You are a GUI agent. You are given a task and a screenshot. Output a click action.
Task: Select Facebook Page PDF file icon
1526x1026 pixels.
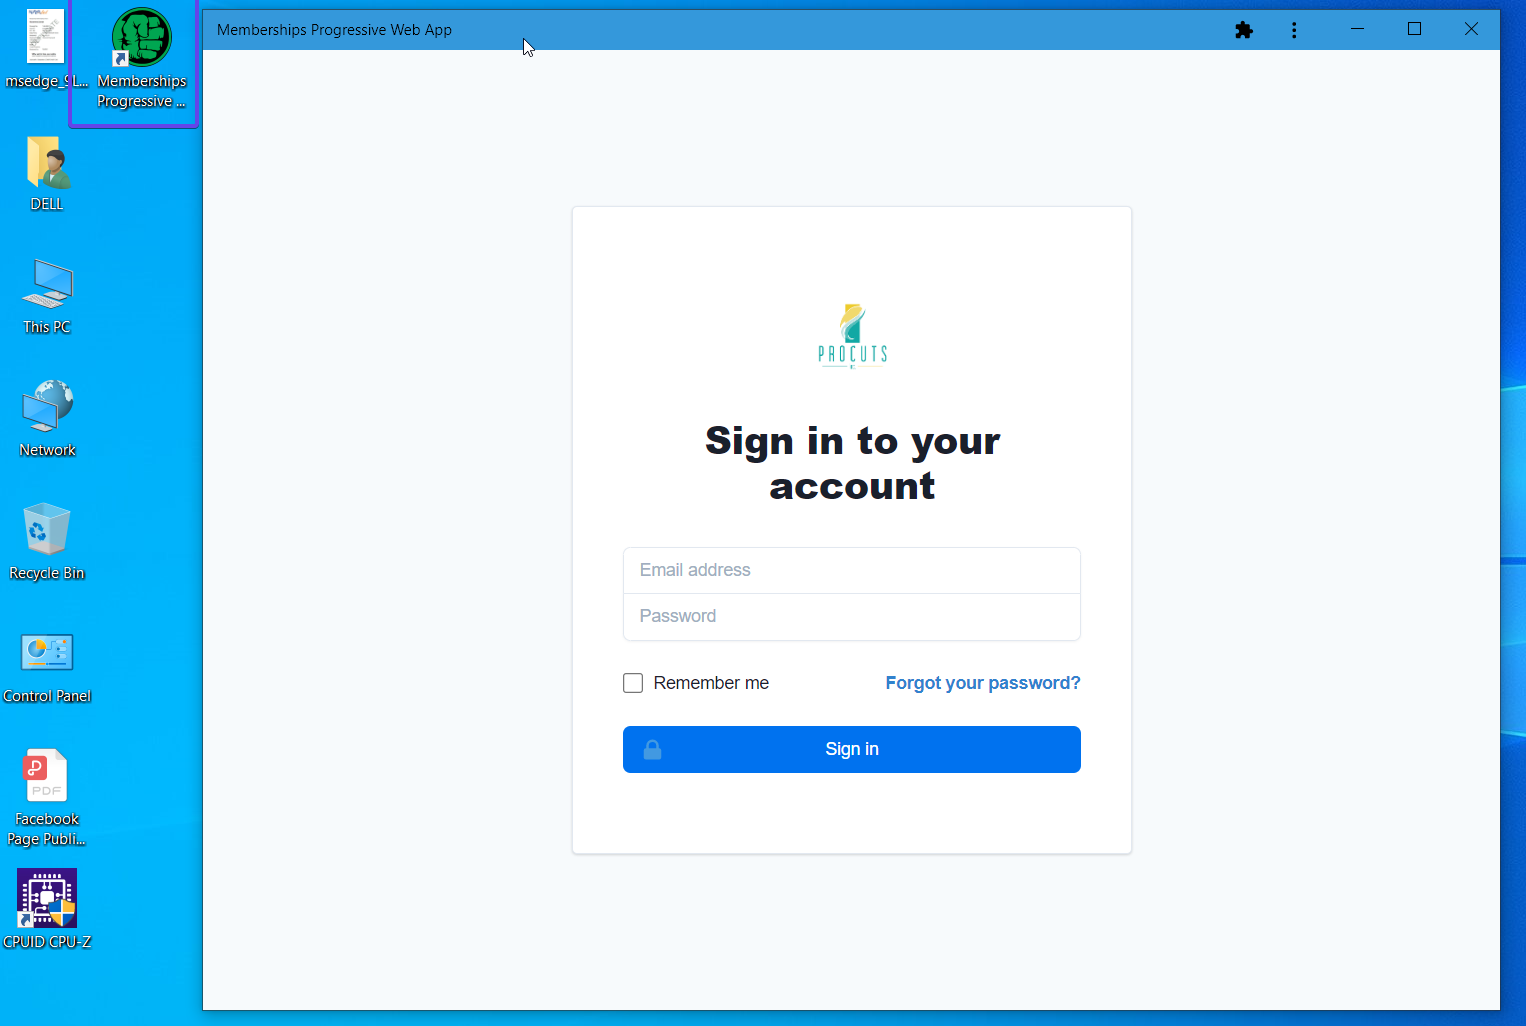pos(47,798)
